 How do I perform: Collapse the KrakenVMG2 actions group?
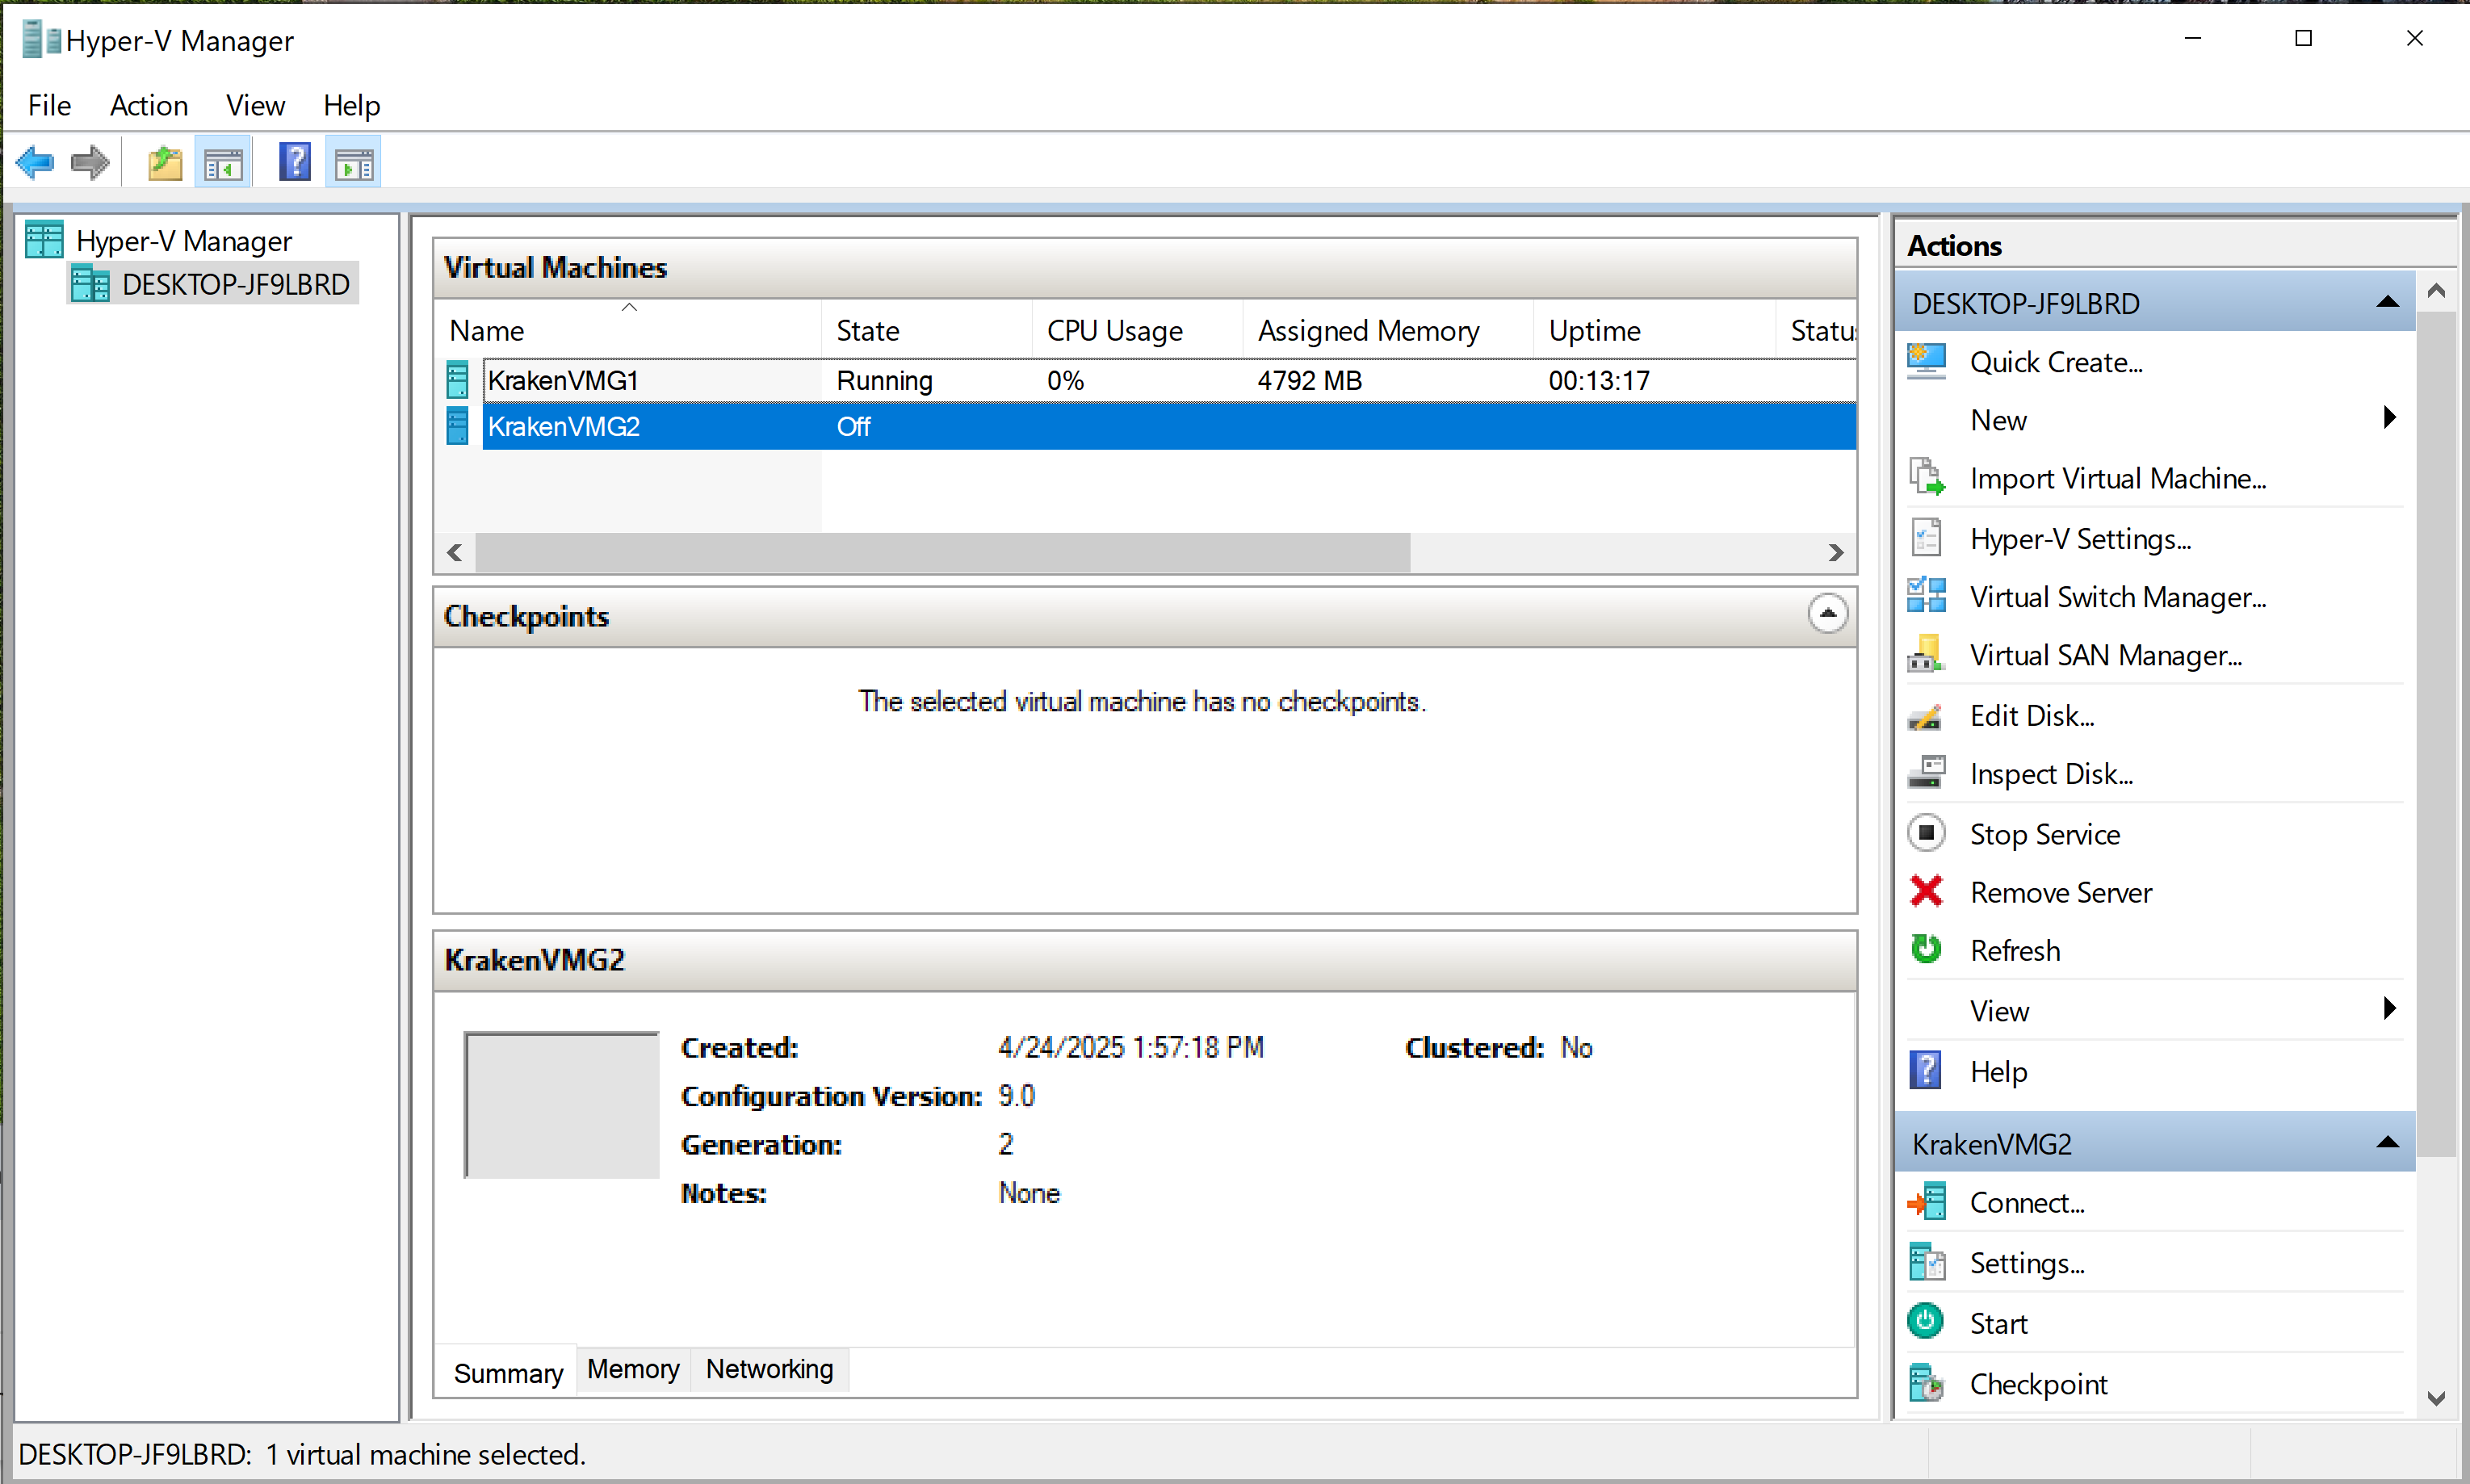coord(2388,1142)
